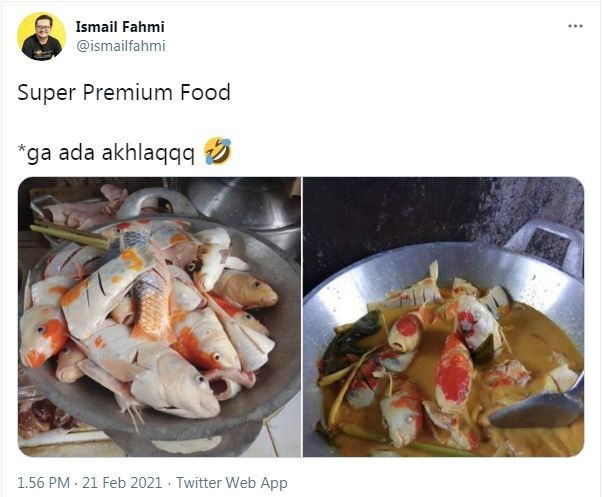Click the dark green leaf in the curry
The height and width of the screenshot is (497, 602).
(x=351, y=340)
